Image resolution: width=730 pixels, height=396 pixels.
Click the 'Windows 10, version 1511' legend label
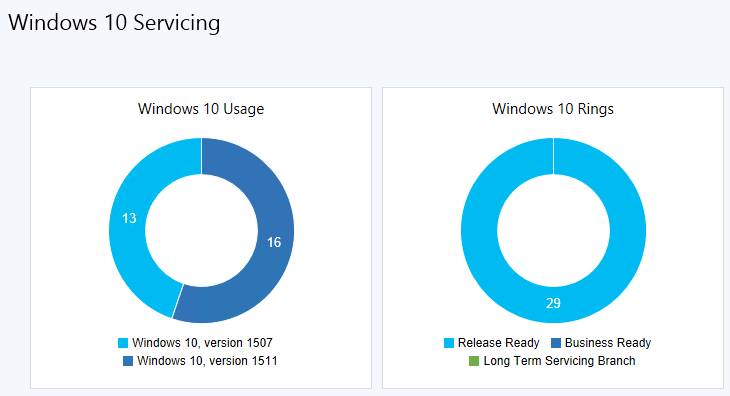(x=207, y=361)
